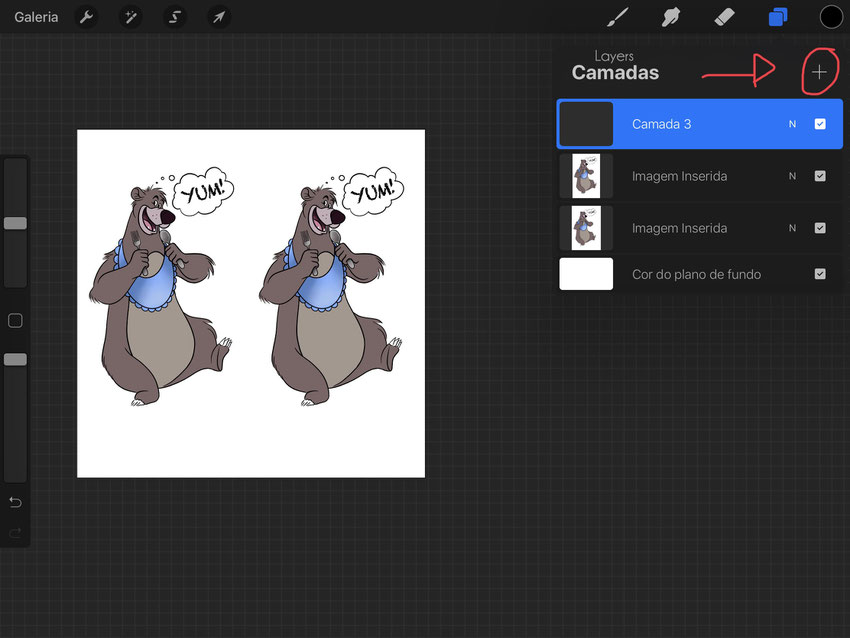Select the Eraser tool
This screenshot has height=638, width=850.
pyautogui.click(x=724, y=17)
